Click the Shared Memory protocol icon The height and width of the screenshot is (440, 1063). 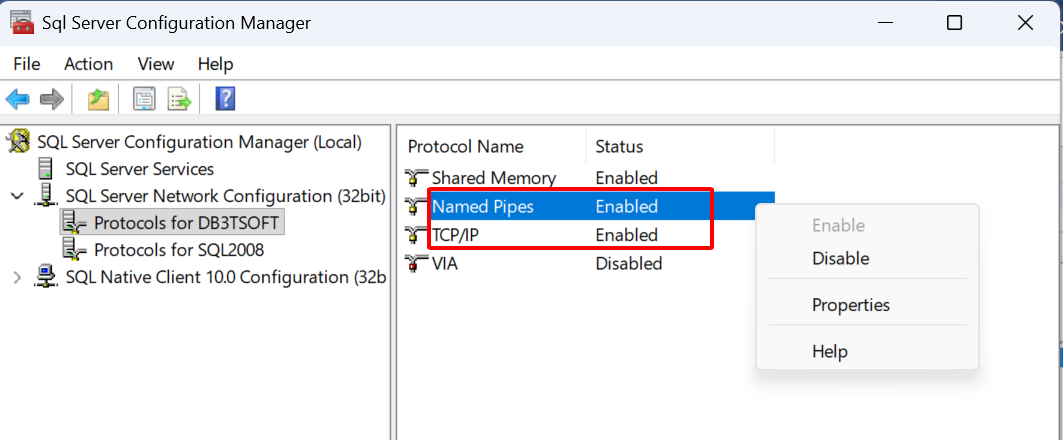tap(416, 178)
